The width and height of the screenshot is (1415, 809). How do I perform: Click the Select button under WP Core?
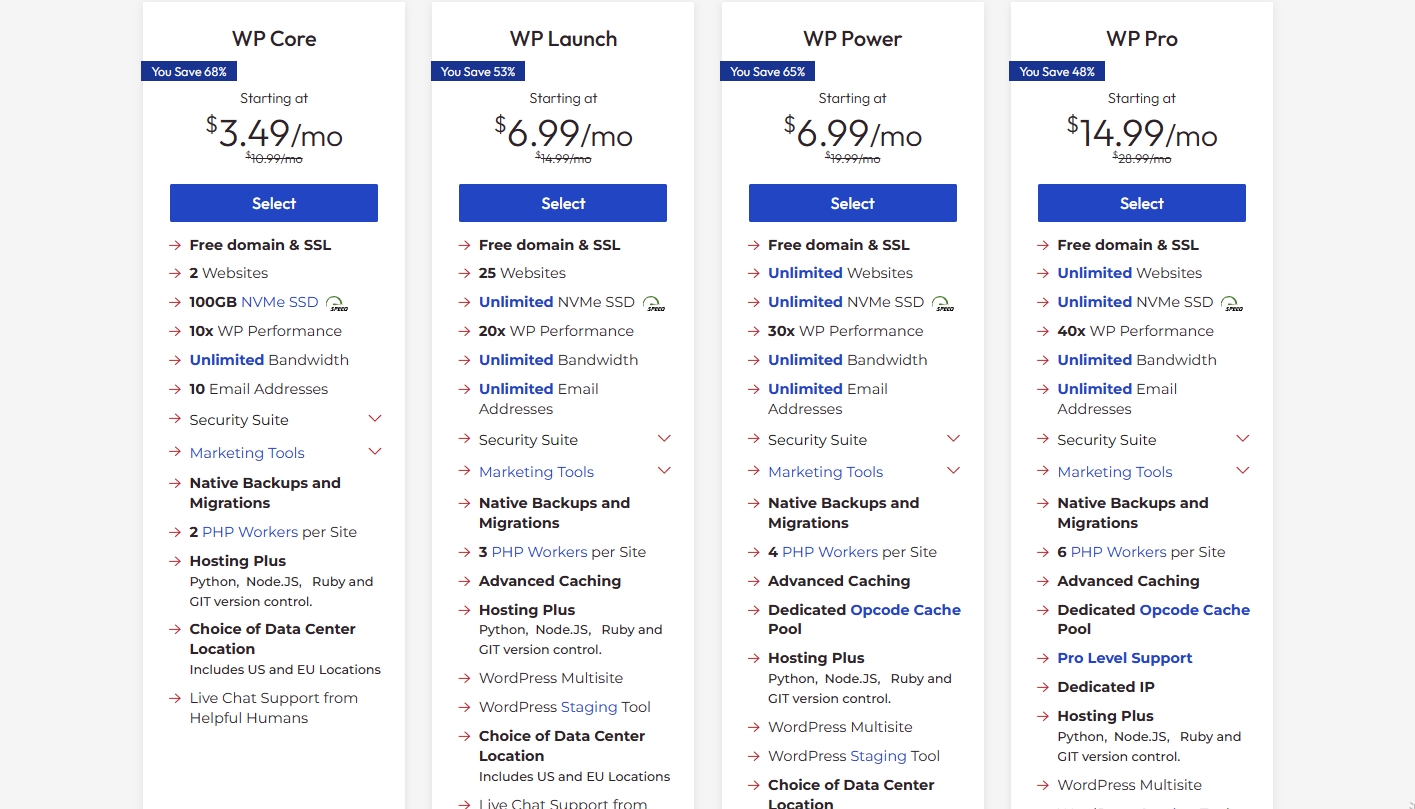click(x=273, y=203)
